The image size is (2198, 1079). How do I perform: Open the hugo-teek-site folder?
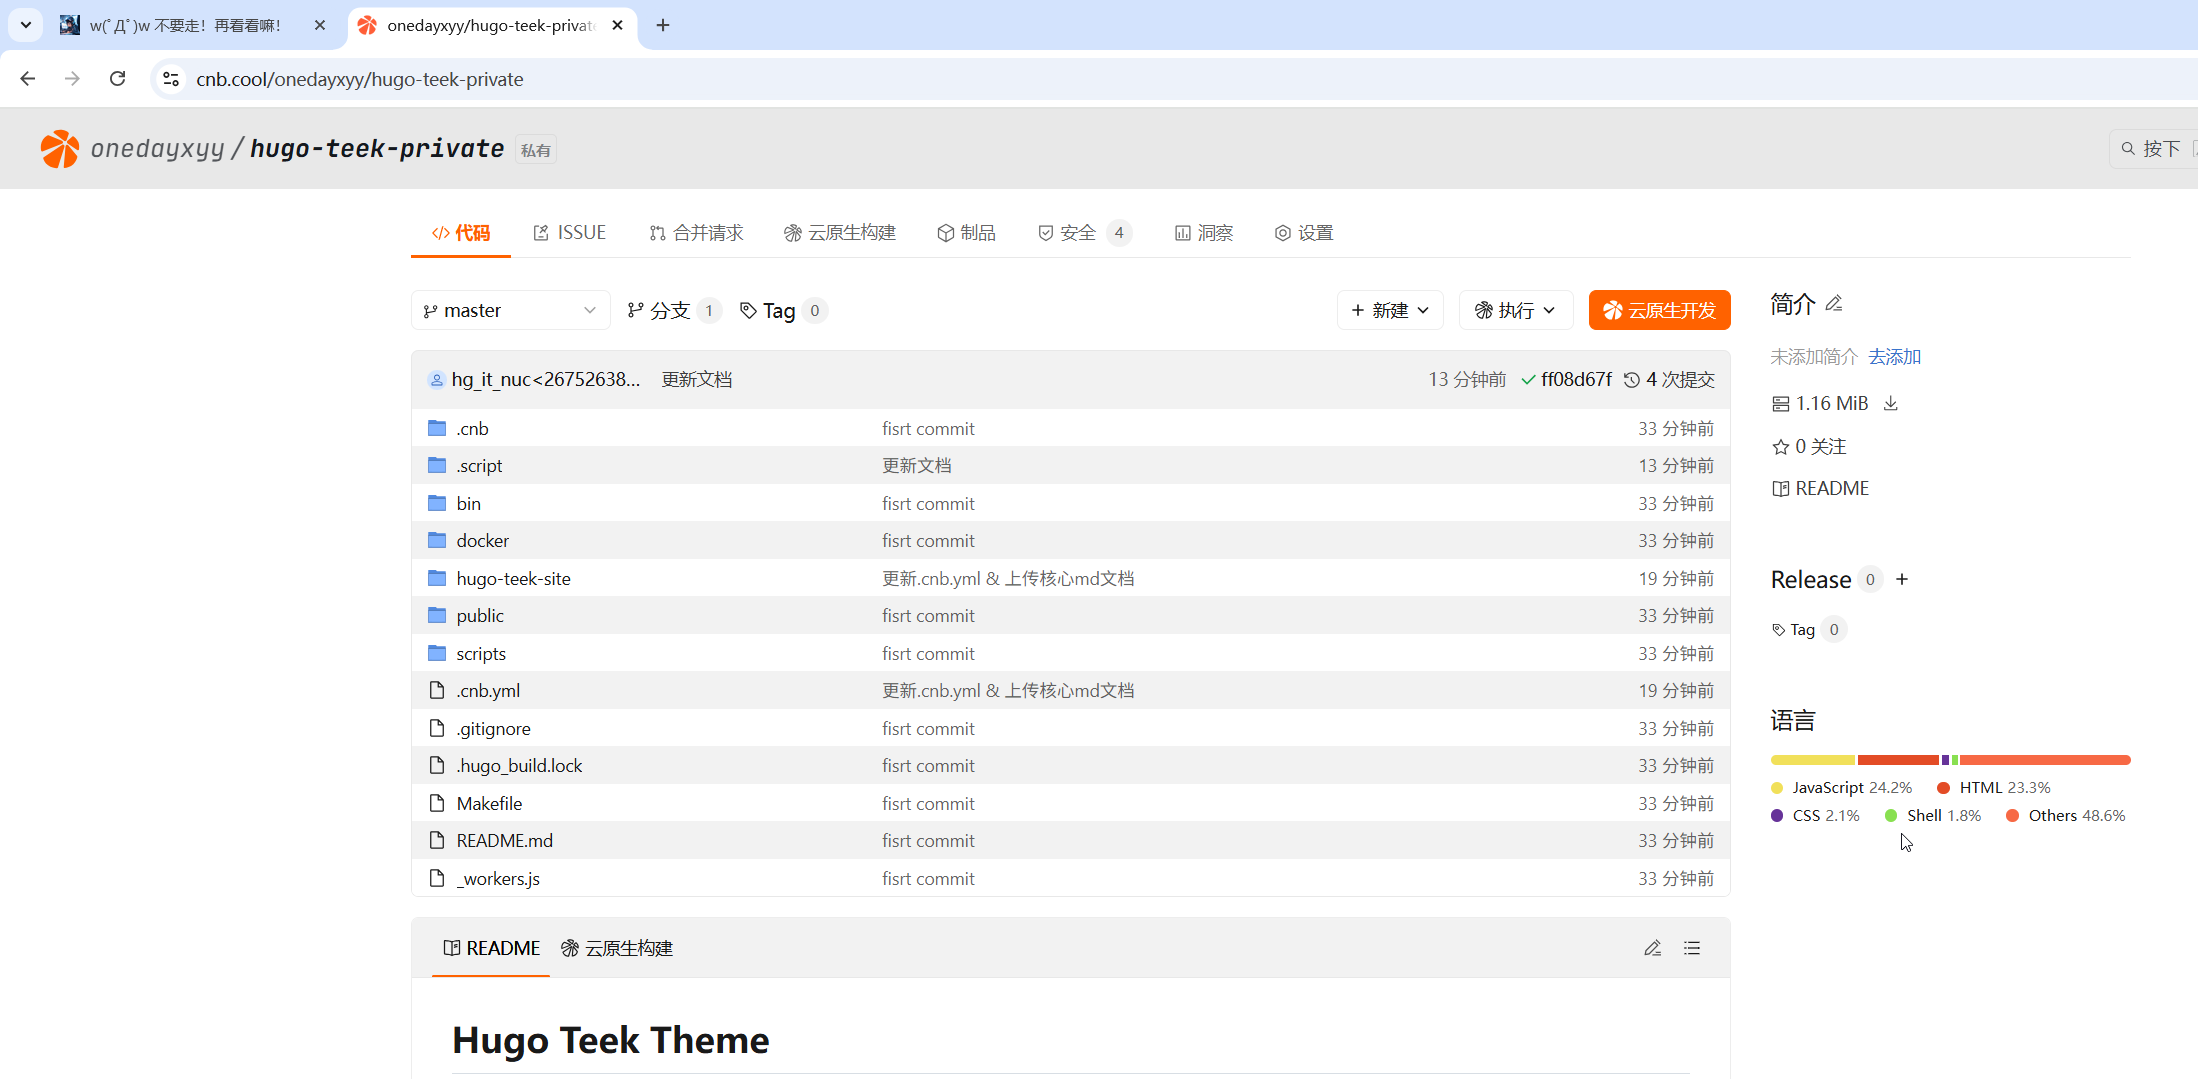pyautogui.click(x=513, y=579)
